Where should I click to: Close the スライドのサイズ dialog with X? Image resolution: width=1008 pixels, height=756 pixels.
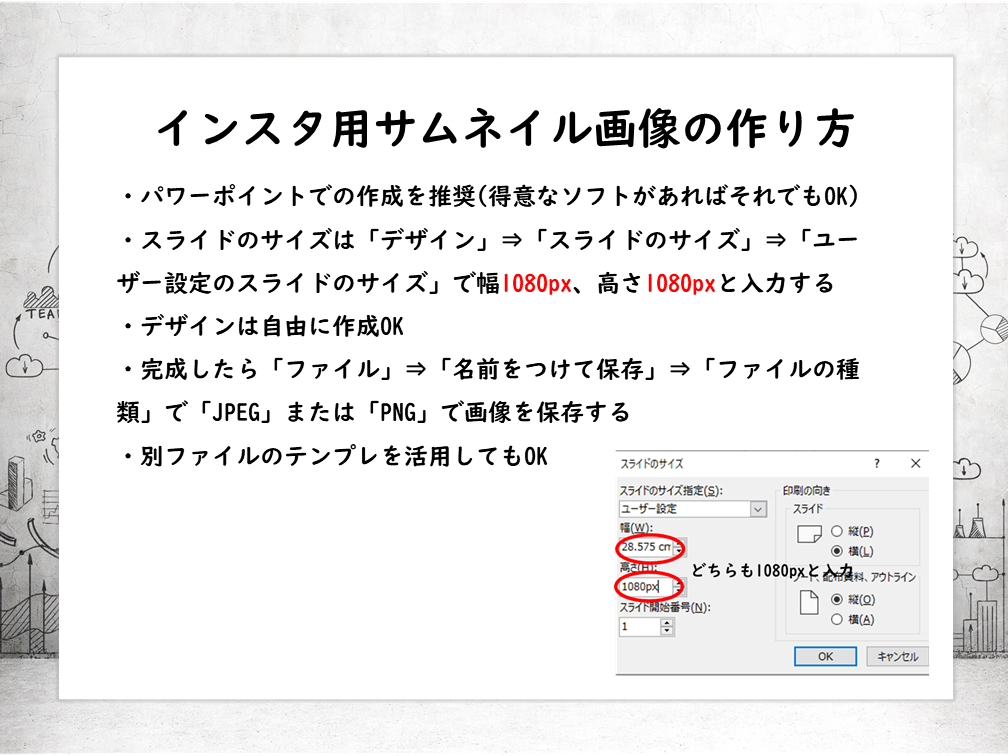[x=915, y=464]
